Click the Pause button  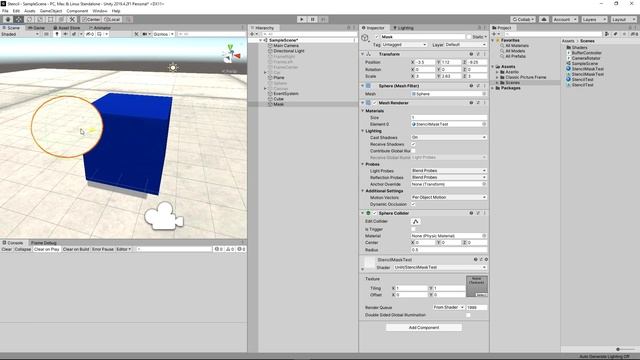(x=313, y=19)
